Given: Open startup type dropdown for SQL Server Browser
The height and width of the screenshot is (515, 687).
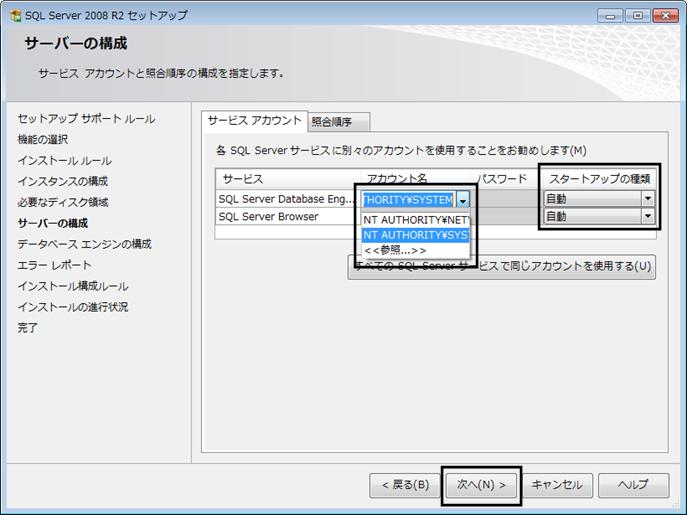Looking at the screenshot, I should point(648,216).
